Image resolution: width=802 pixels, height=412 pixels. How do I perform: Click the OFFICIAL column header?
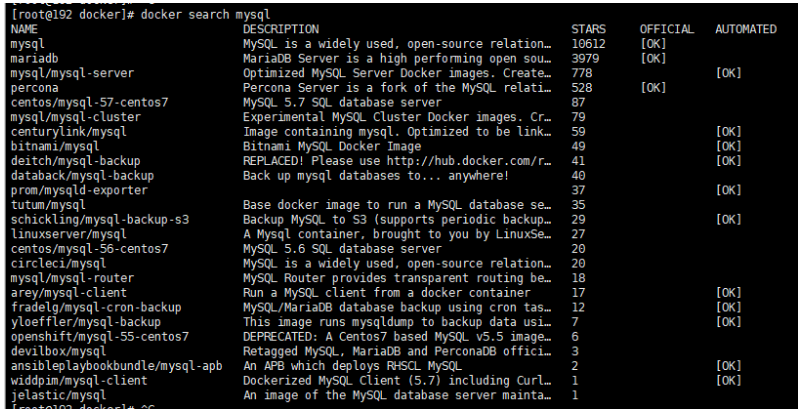coord(666,29)
